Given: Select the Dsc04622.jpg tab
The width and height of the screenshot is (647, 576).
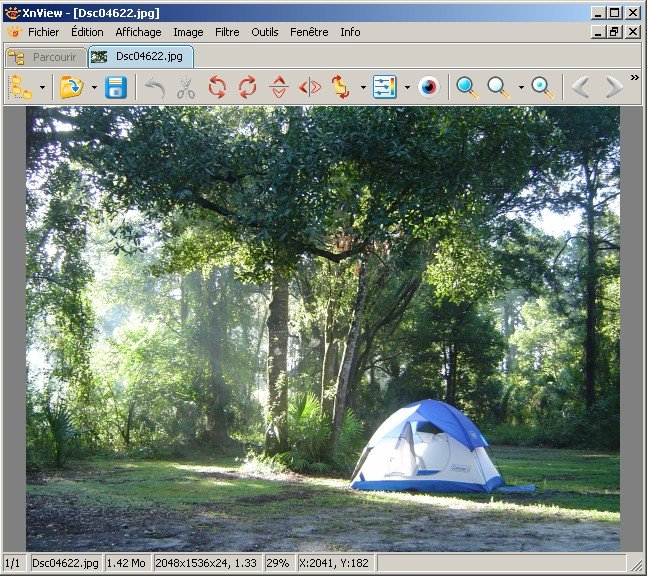Looking at the screenshot, I should (x=141, y=57).
